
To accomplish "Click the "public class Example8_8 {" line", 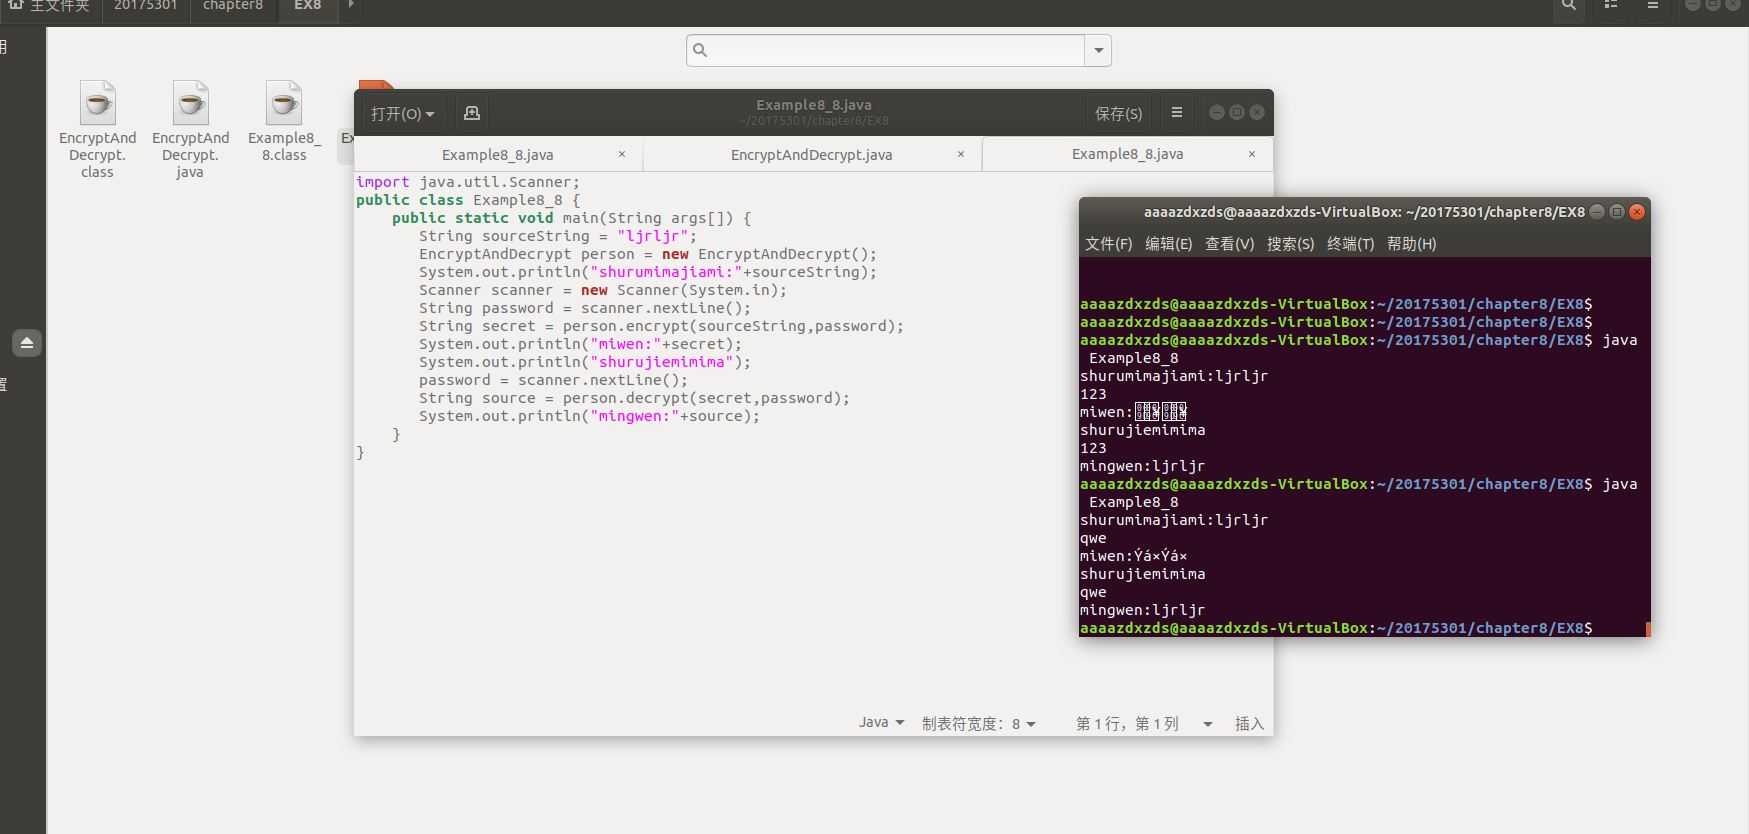I will (x=467, y=200).
